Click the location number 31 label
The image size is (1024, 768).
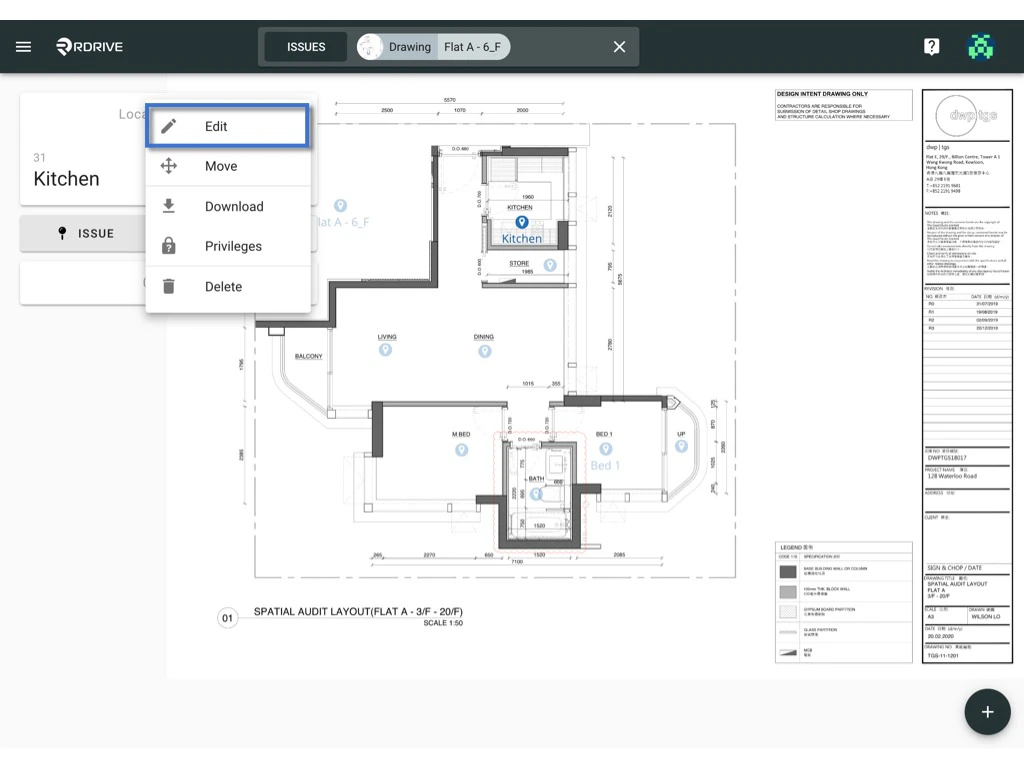pos(39,157)
